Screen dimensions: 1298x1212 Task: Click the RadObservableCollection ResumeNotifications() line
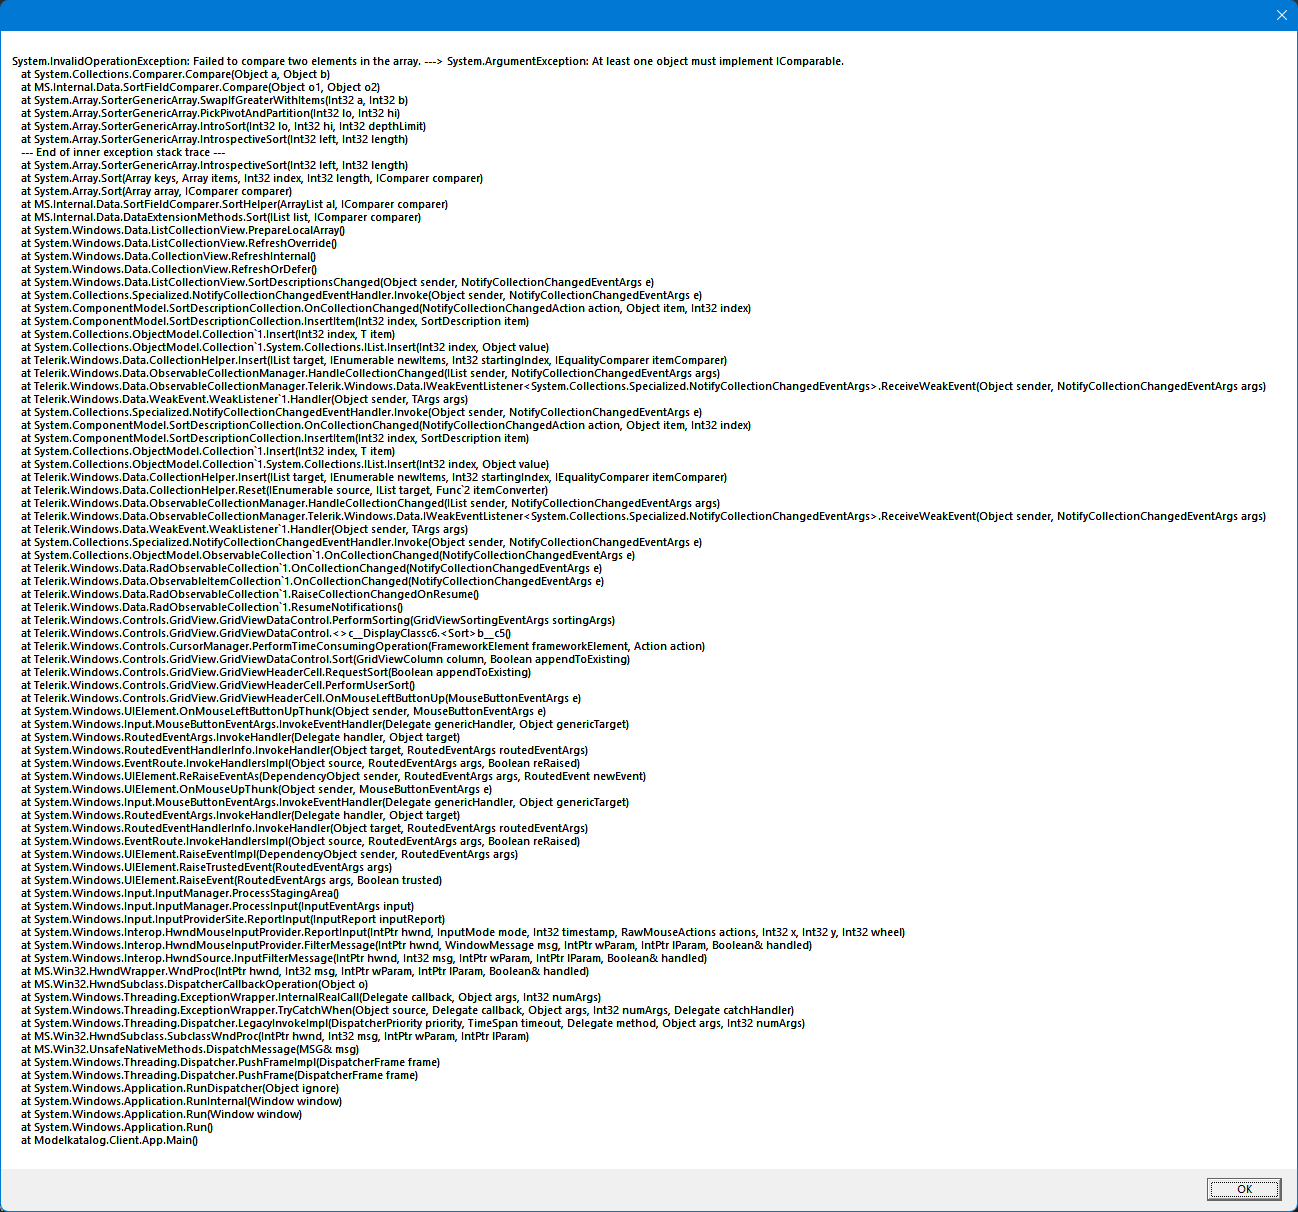[212, 607]
